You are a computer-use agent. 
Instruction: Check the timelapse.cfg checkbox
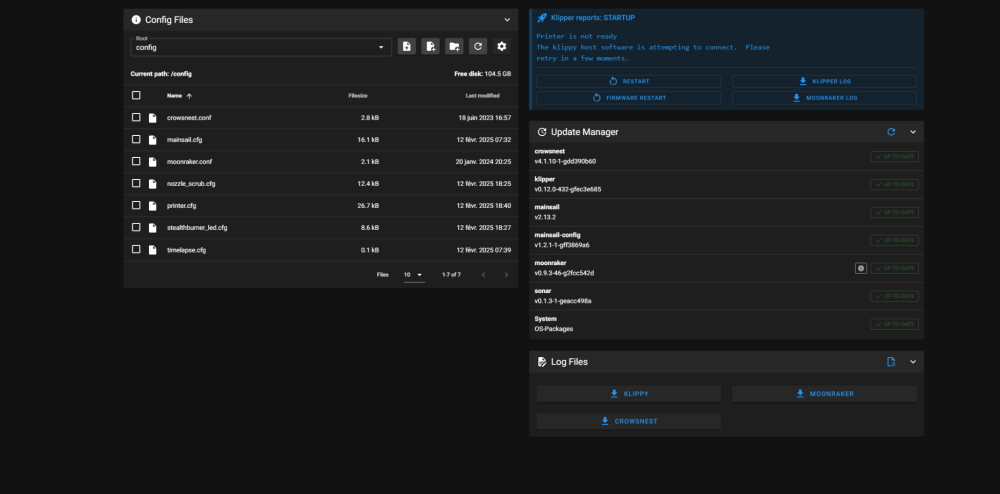coord(136,249)
